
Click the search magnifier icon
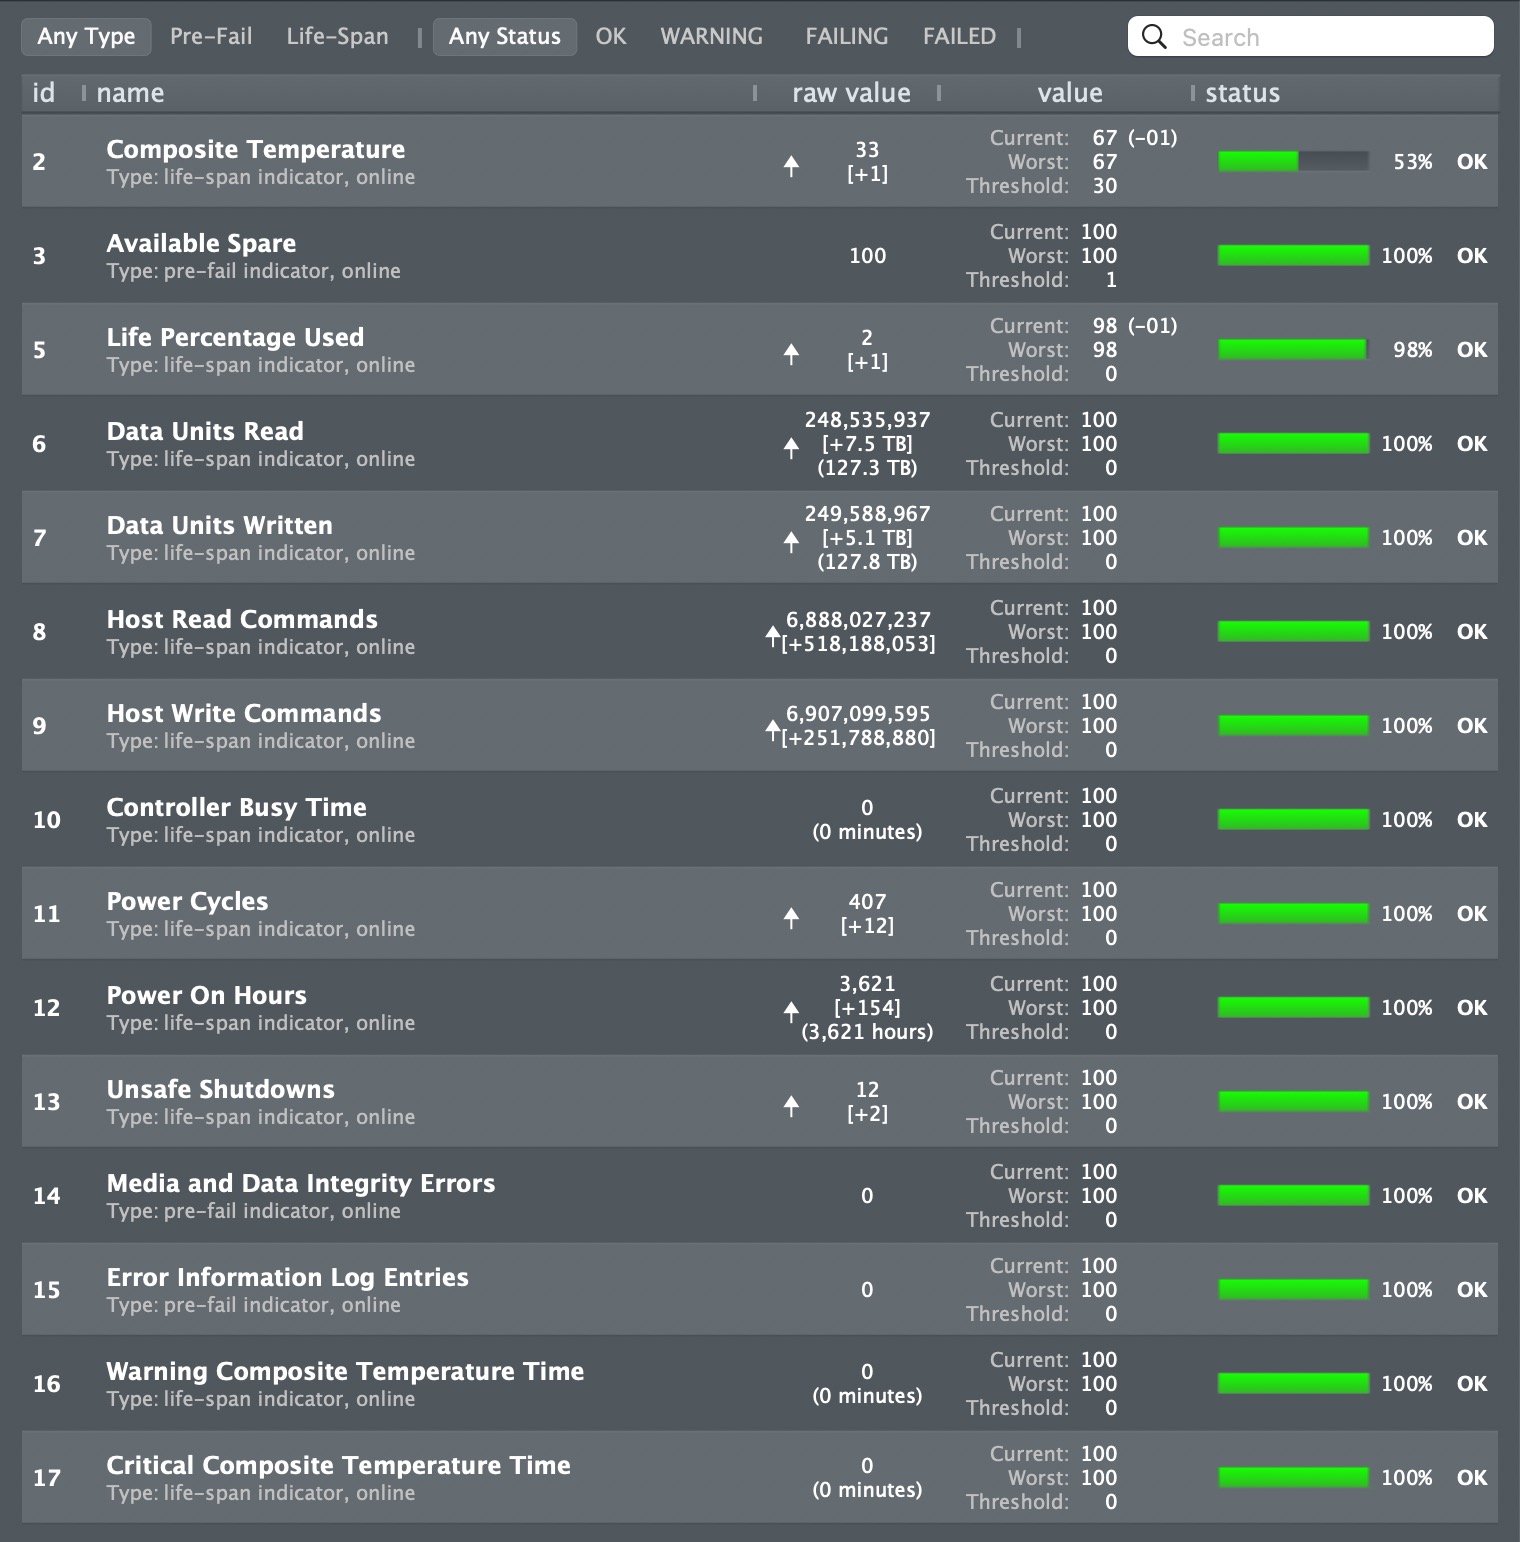(1154, 37)
